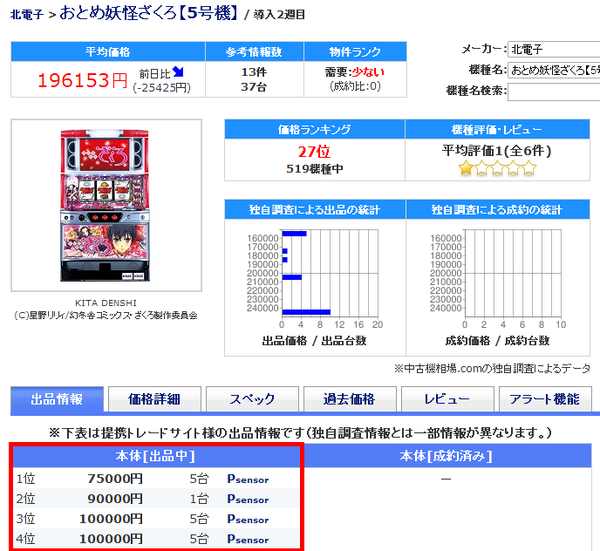600x551 pixels.
Task: Open Psensor link in 4位 row
Action: tap(248, 539)
